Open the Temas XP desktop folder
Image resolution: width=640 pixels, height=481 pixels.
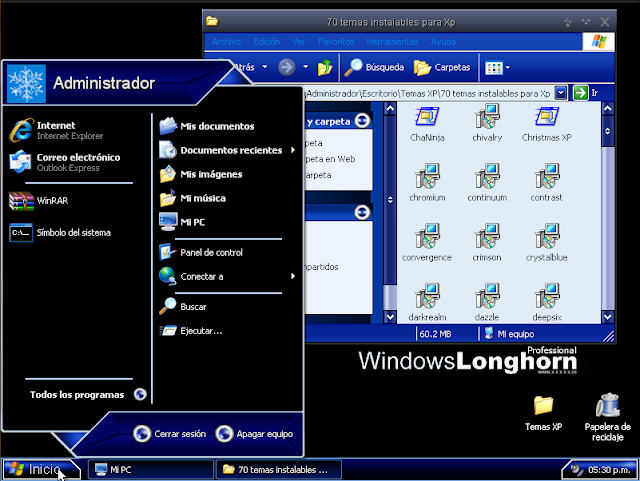point(543,413)
